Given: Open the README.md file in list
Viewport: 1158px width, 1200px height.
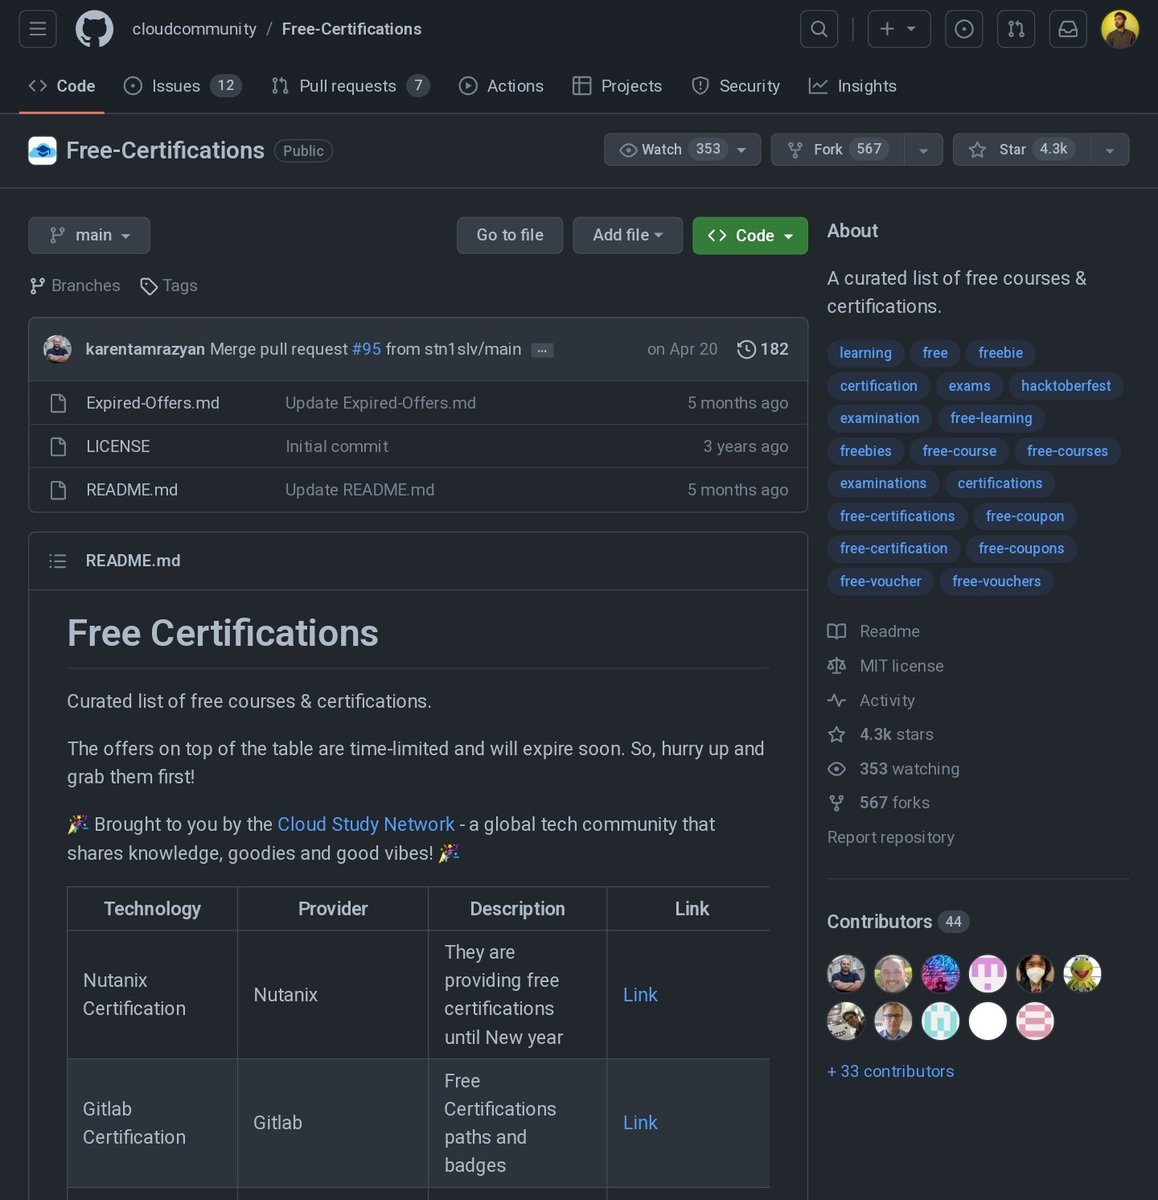Looking at the screenshot, I should (132, 490).
